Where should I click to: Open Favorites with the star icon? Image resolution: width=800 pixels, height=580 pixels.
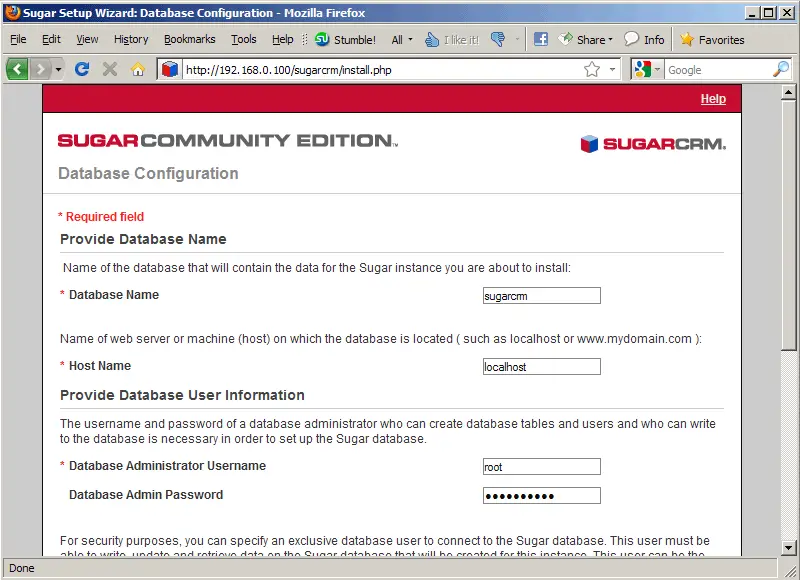click(x=687, y=39)
